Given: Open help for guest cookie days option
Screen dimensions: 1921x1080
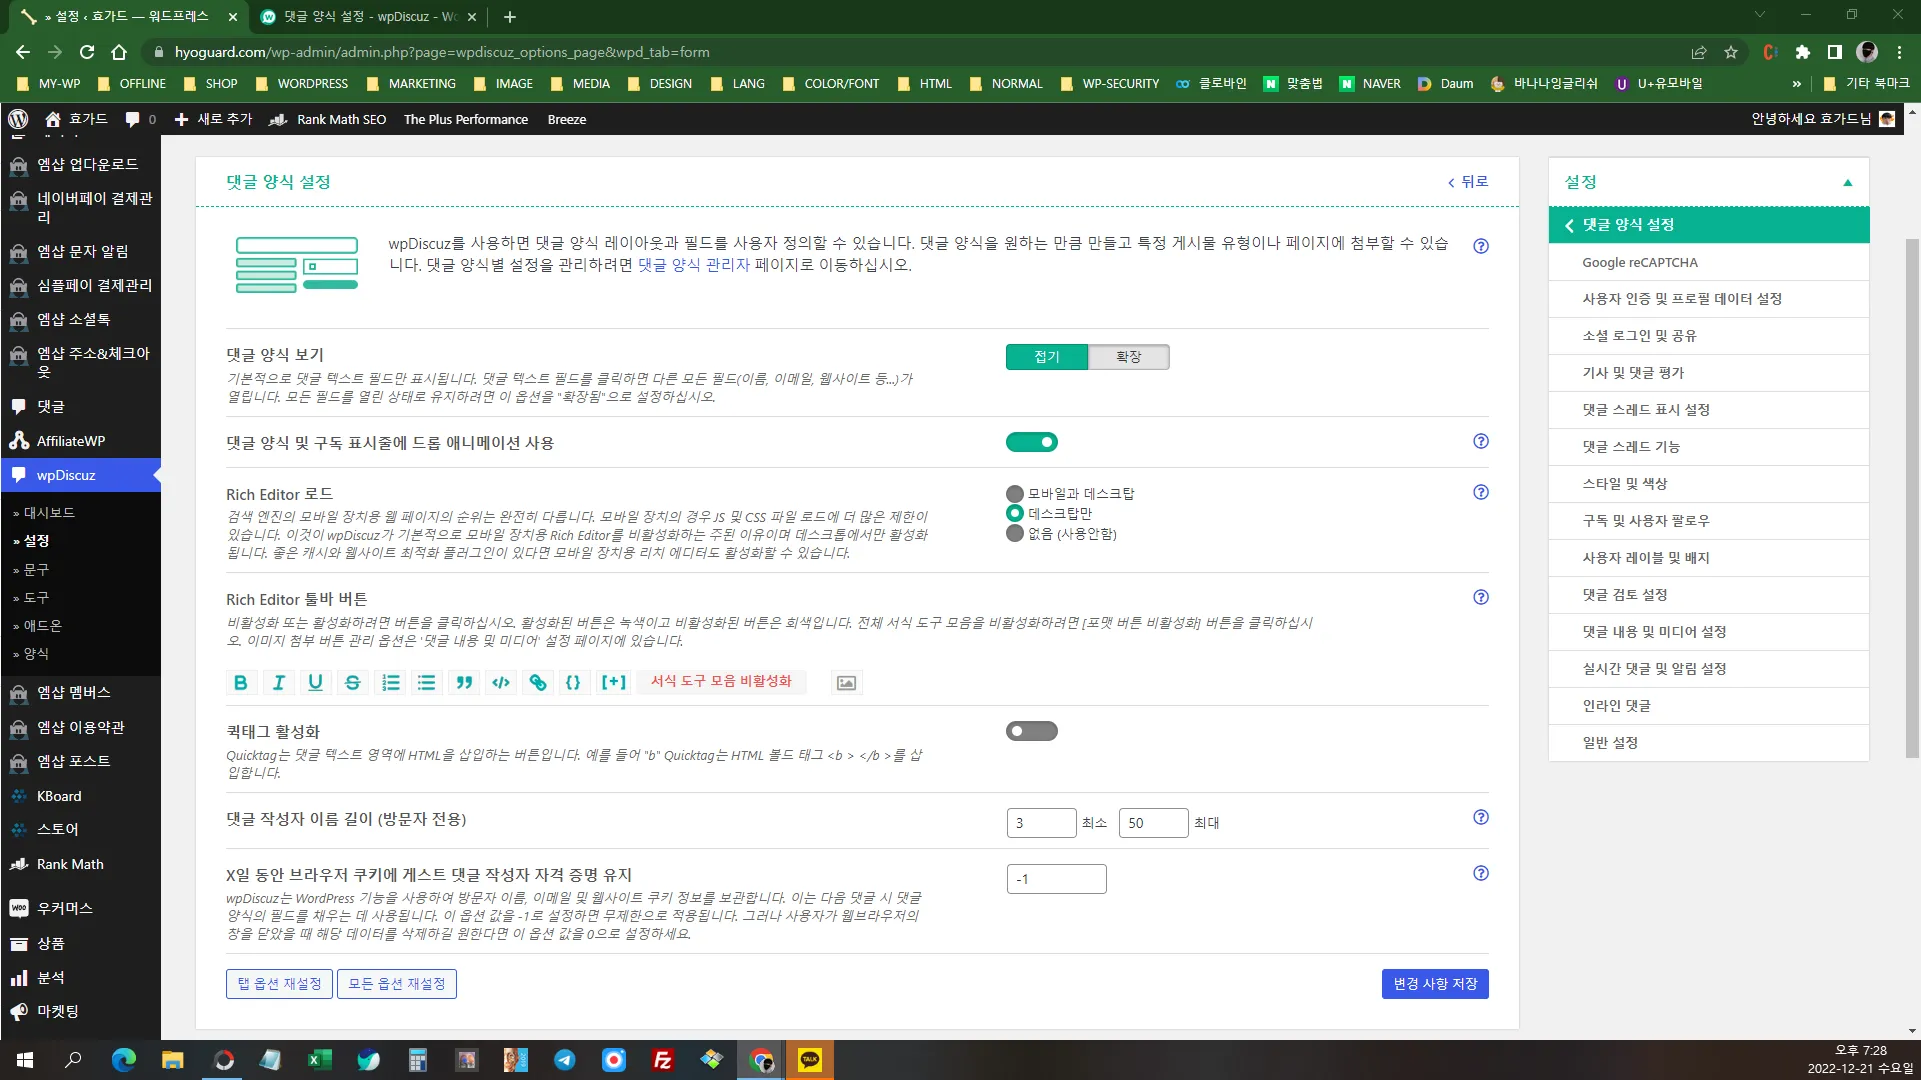Looking at the screenshot, I should point(1481,873).
